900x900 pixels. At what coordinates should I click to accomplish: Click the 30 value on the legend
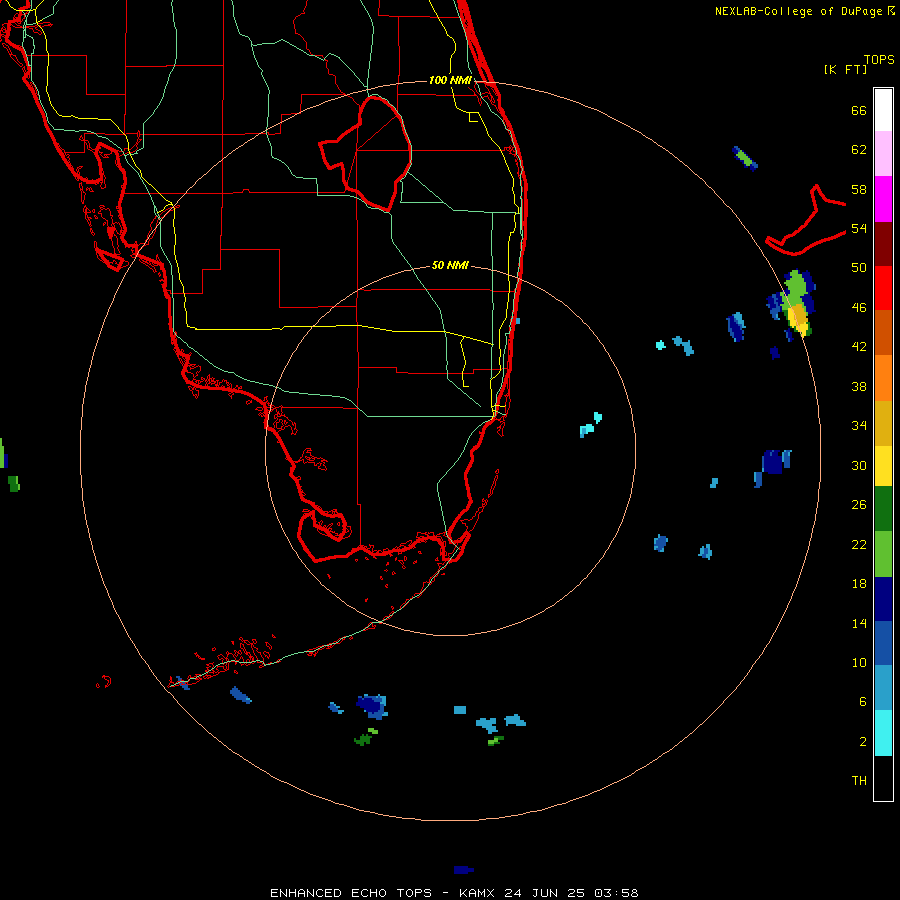(859, 465)
